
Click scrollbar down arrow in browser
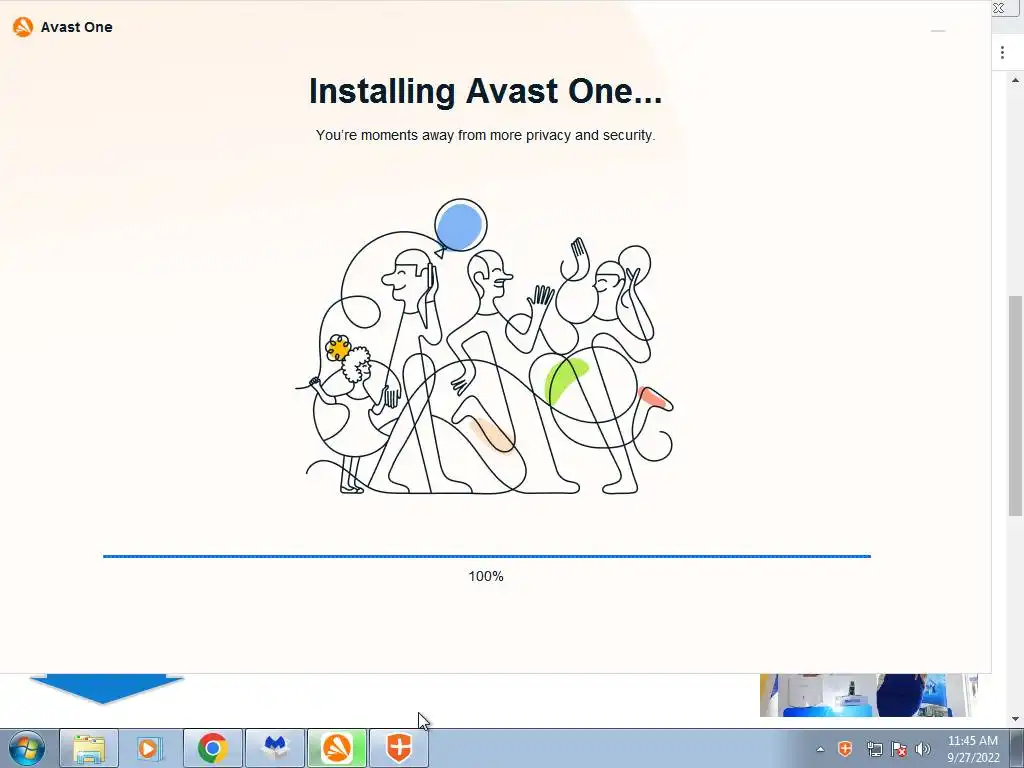pos(1016,719)
